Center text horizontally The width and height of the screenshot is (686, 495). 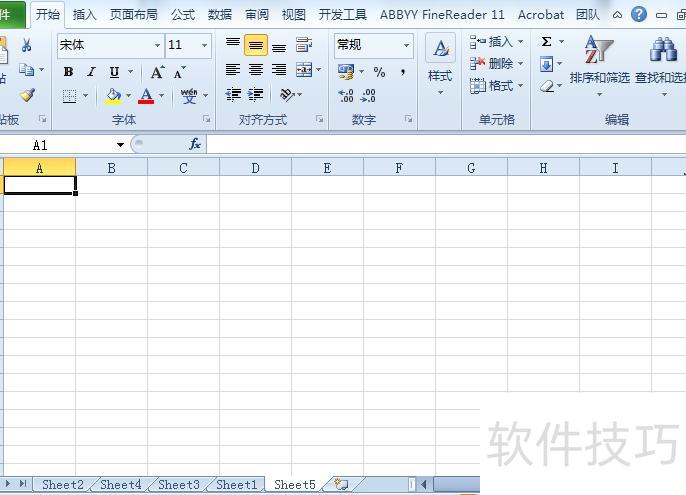pyautogui.click(x=256, y=70)
